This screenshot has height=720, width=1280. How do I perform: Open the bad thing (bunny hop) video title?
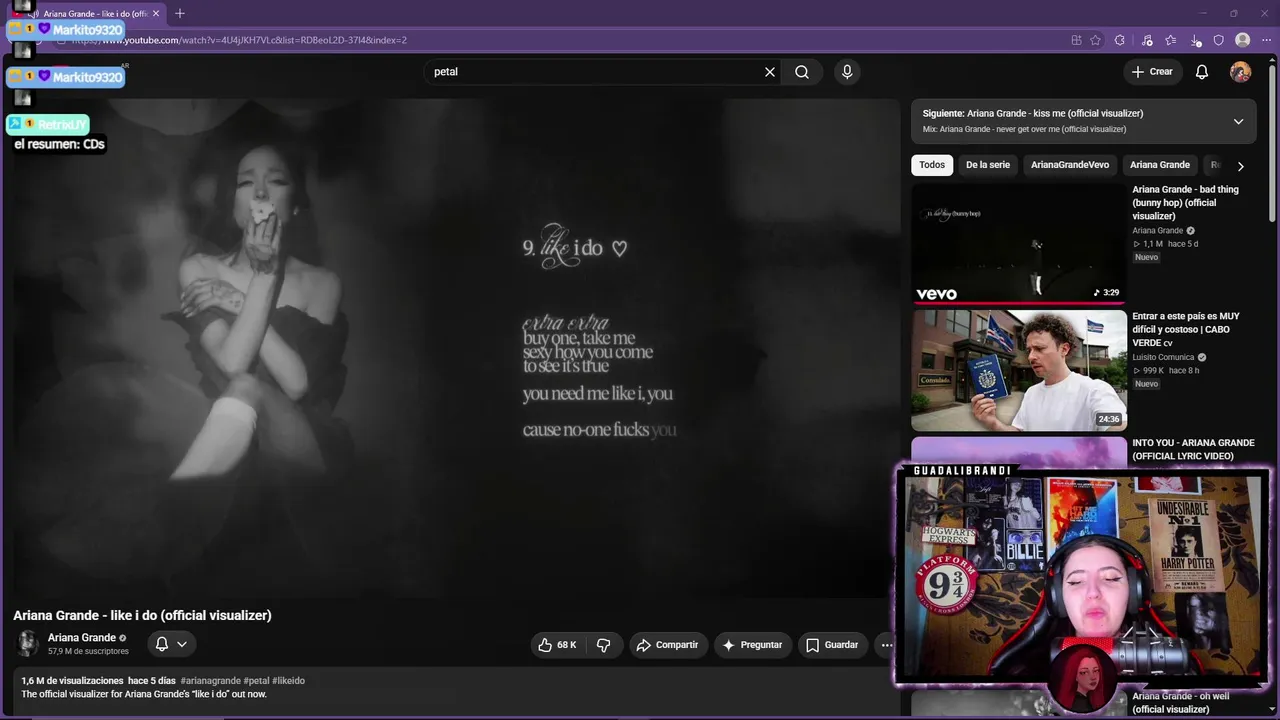1186,203
